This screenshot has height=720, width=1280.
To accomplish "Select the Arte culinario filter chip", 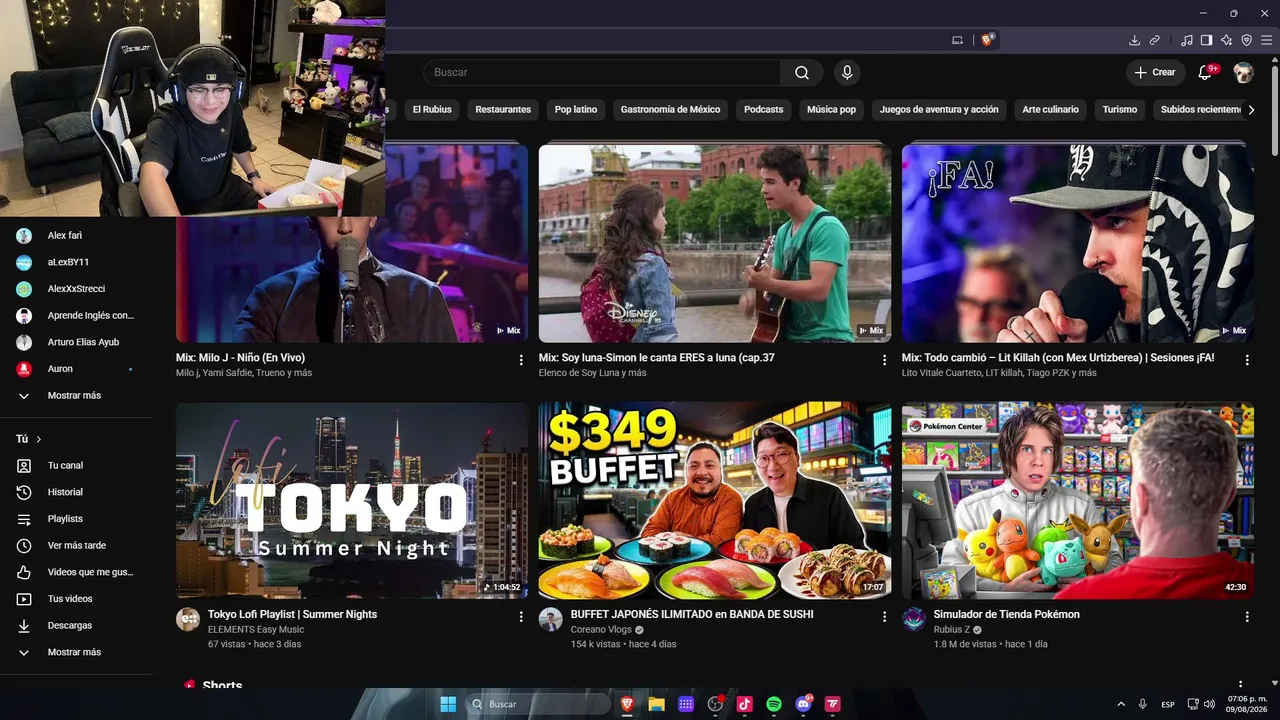I will 1050,110.
